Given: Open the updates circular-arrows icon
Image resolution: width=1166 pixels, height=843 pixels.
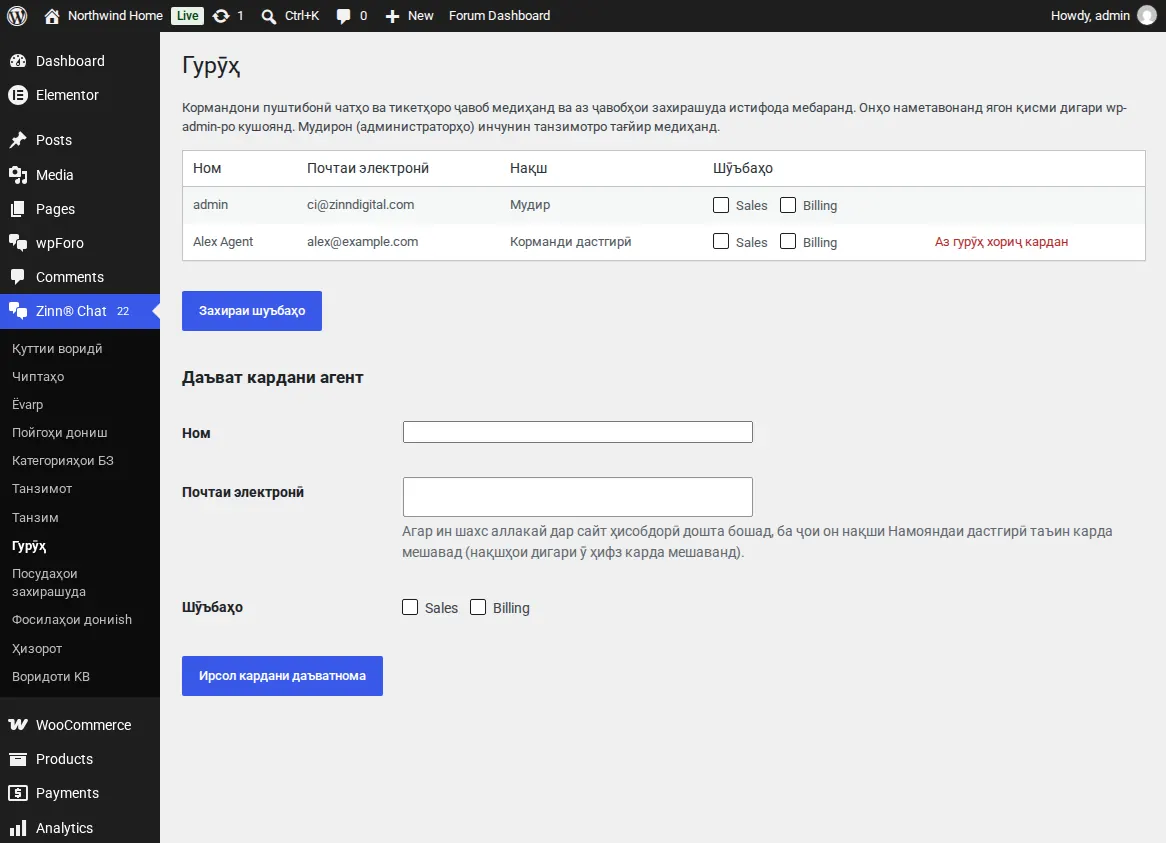Looking at the screenshot, I should click(221, 16).
